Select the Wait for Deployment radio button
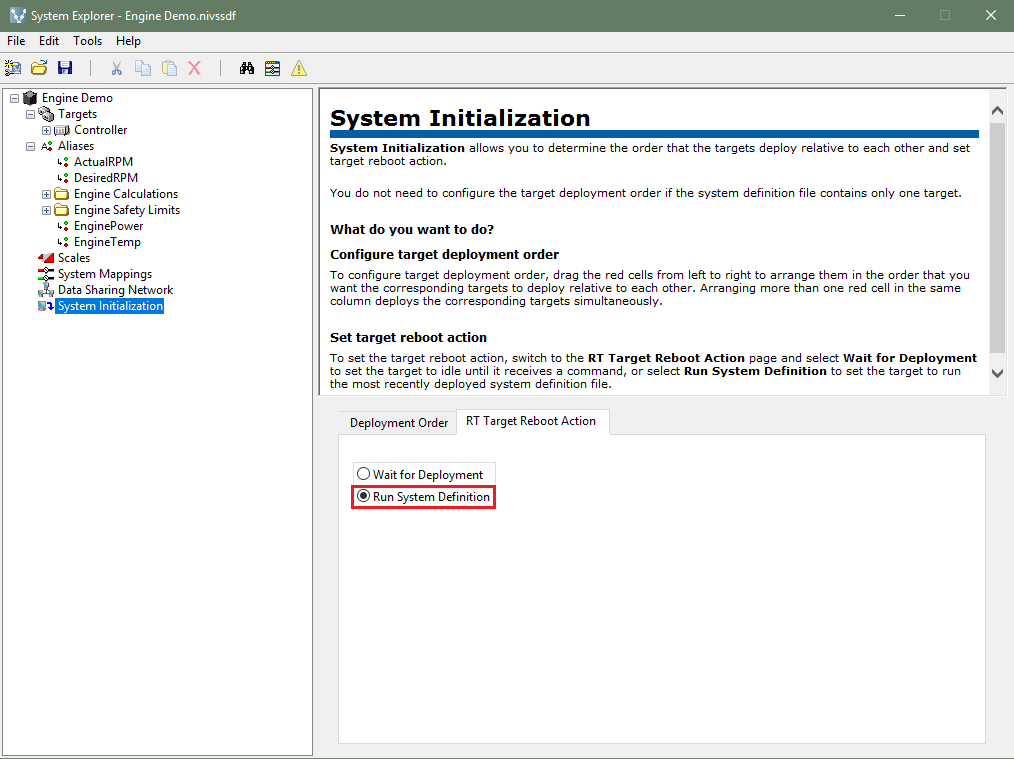1014x759 pixels. 363,474
